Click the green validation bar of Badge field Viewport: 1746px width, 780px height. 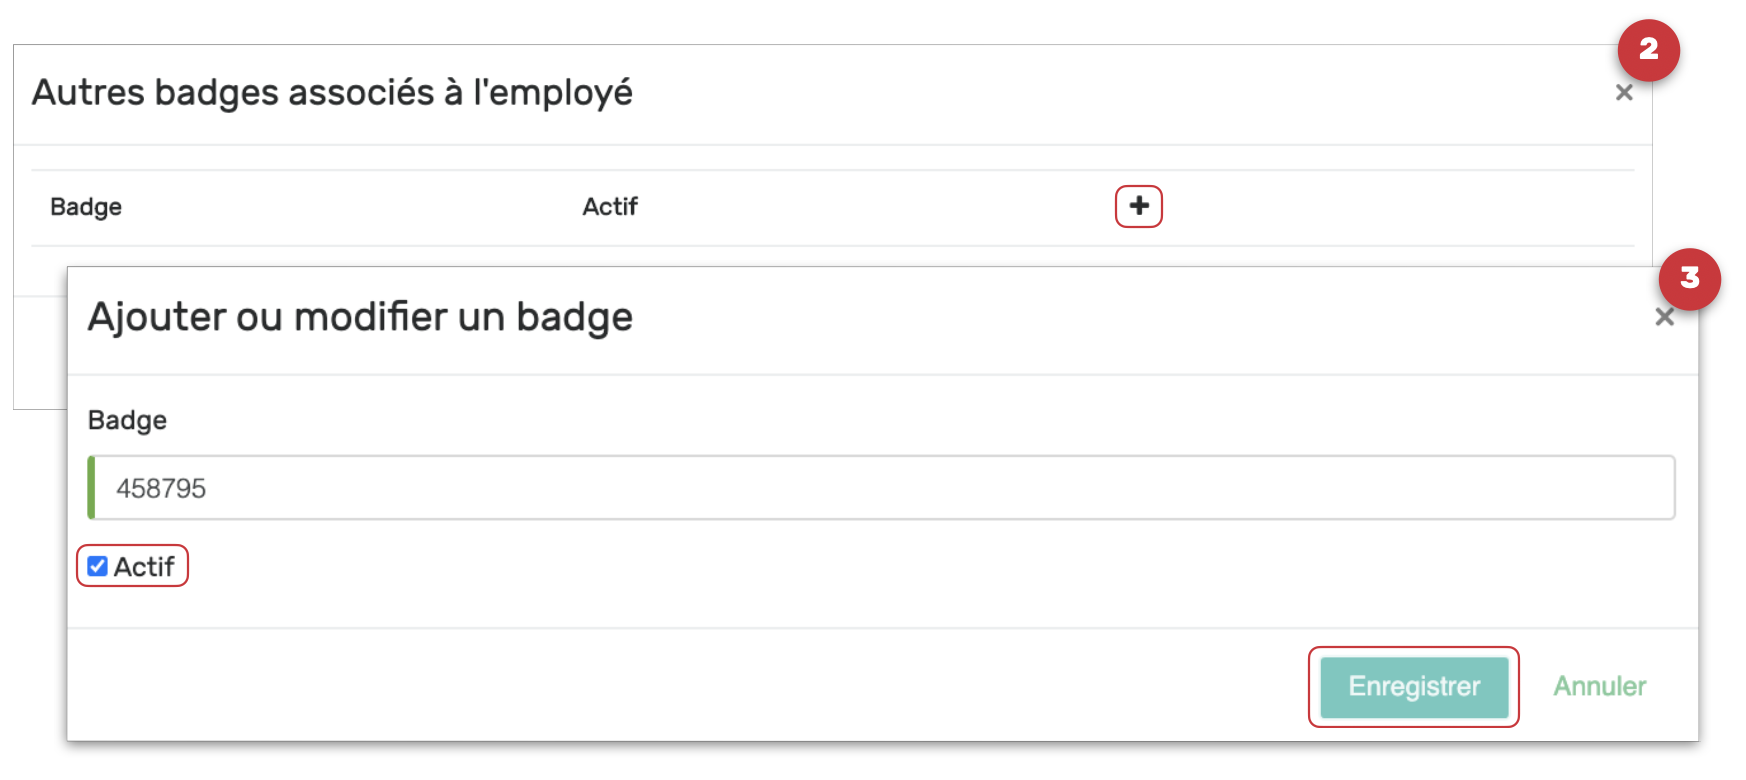pyautogui.click(x=91, y=488)
